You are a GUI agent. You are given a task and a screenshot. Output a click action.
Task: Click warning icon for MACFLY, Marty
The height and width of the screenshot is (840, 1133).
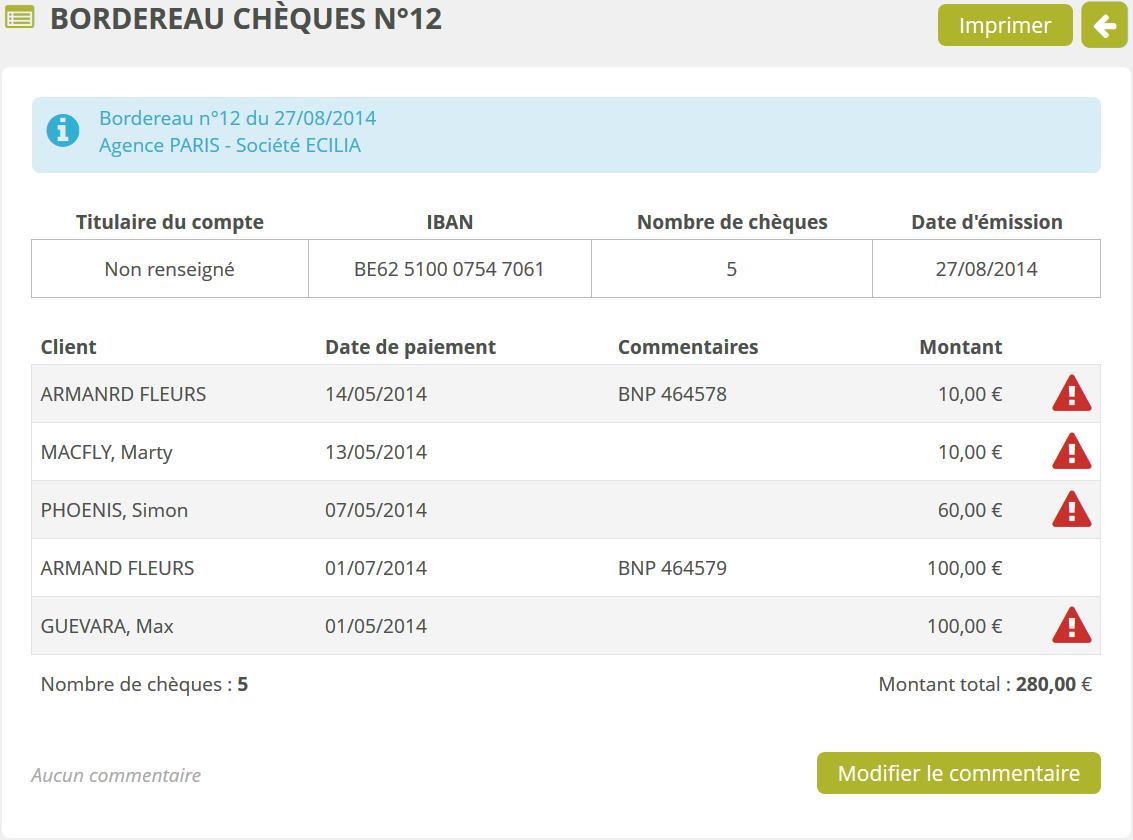pyautogui.click(x=1071, y=452)
